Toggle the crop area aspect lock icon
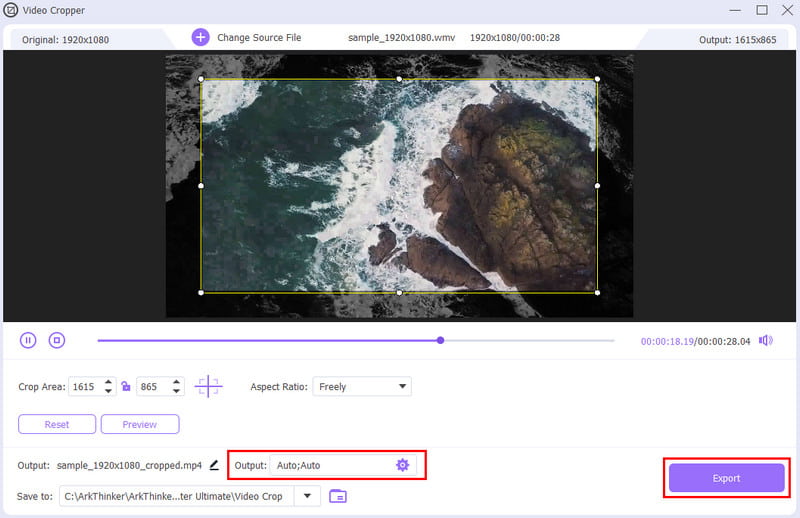 coord(126,386)
